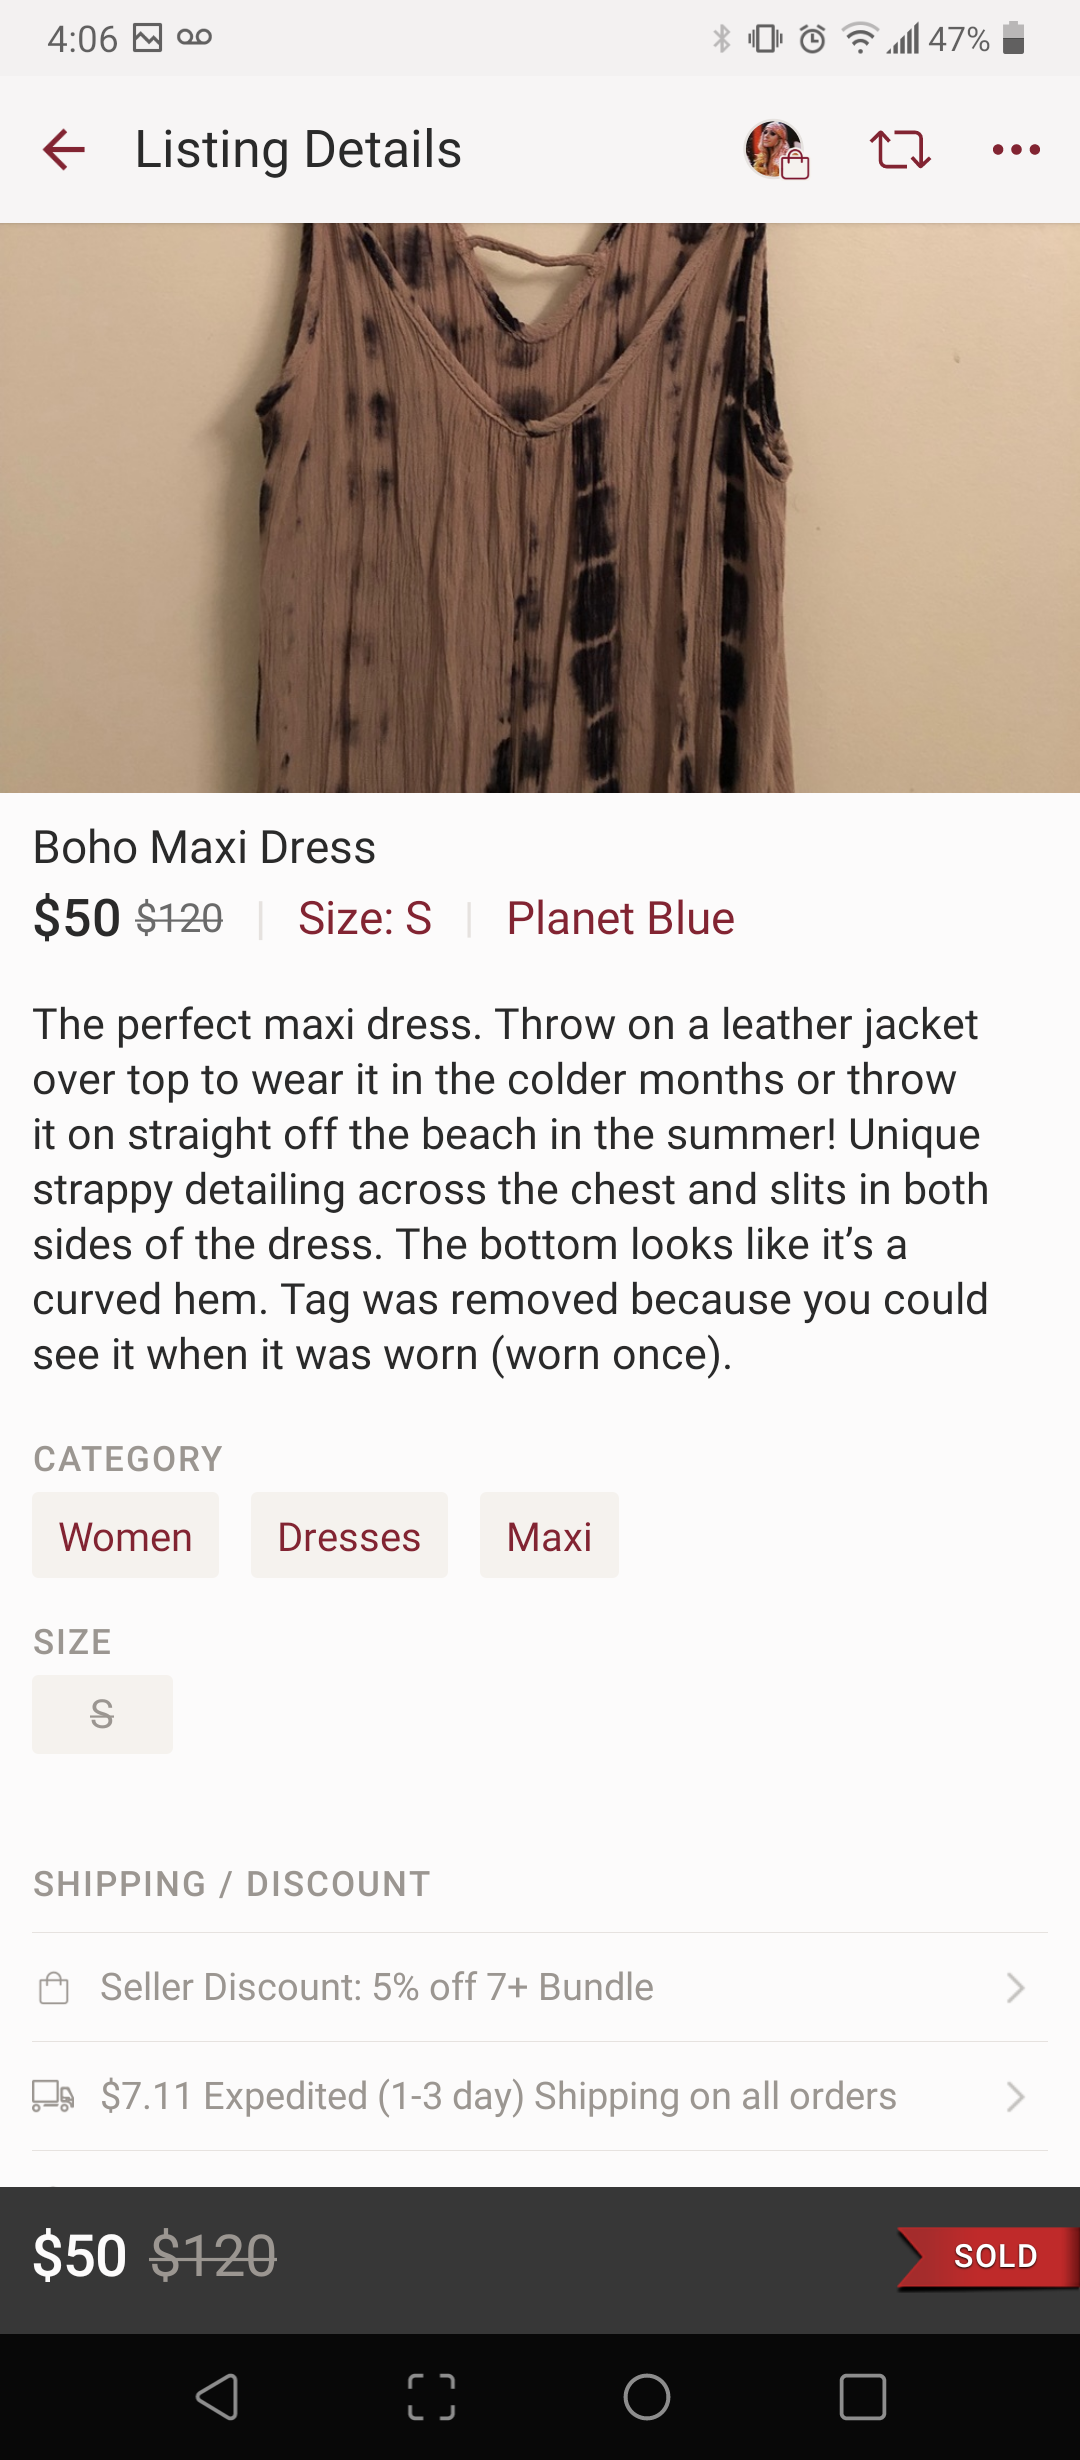
Task: Open the Planet Blue brand link
Action: [620, 918]
